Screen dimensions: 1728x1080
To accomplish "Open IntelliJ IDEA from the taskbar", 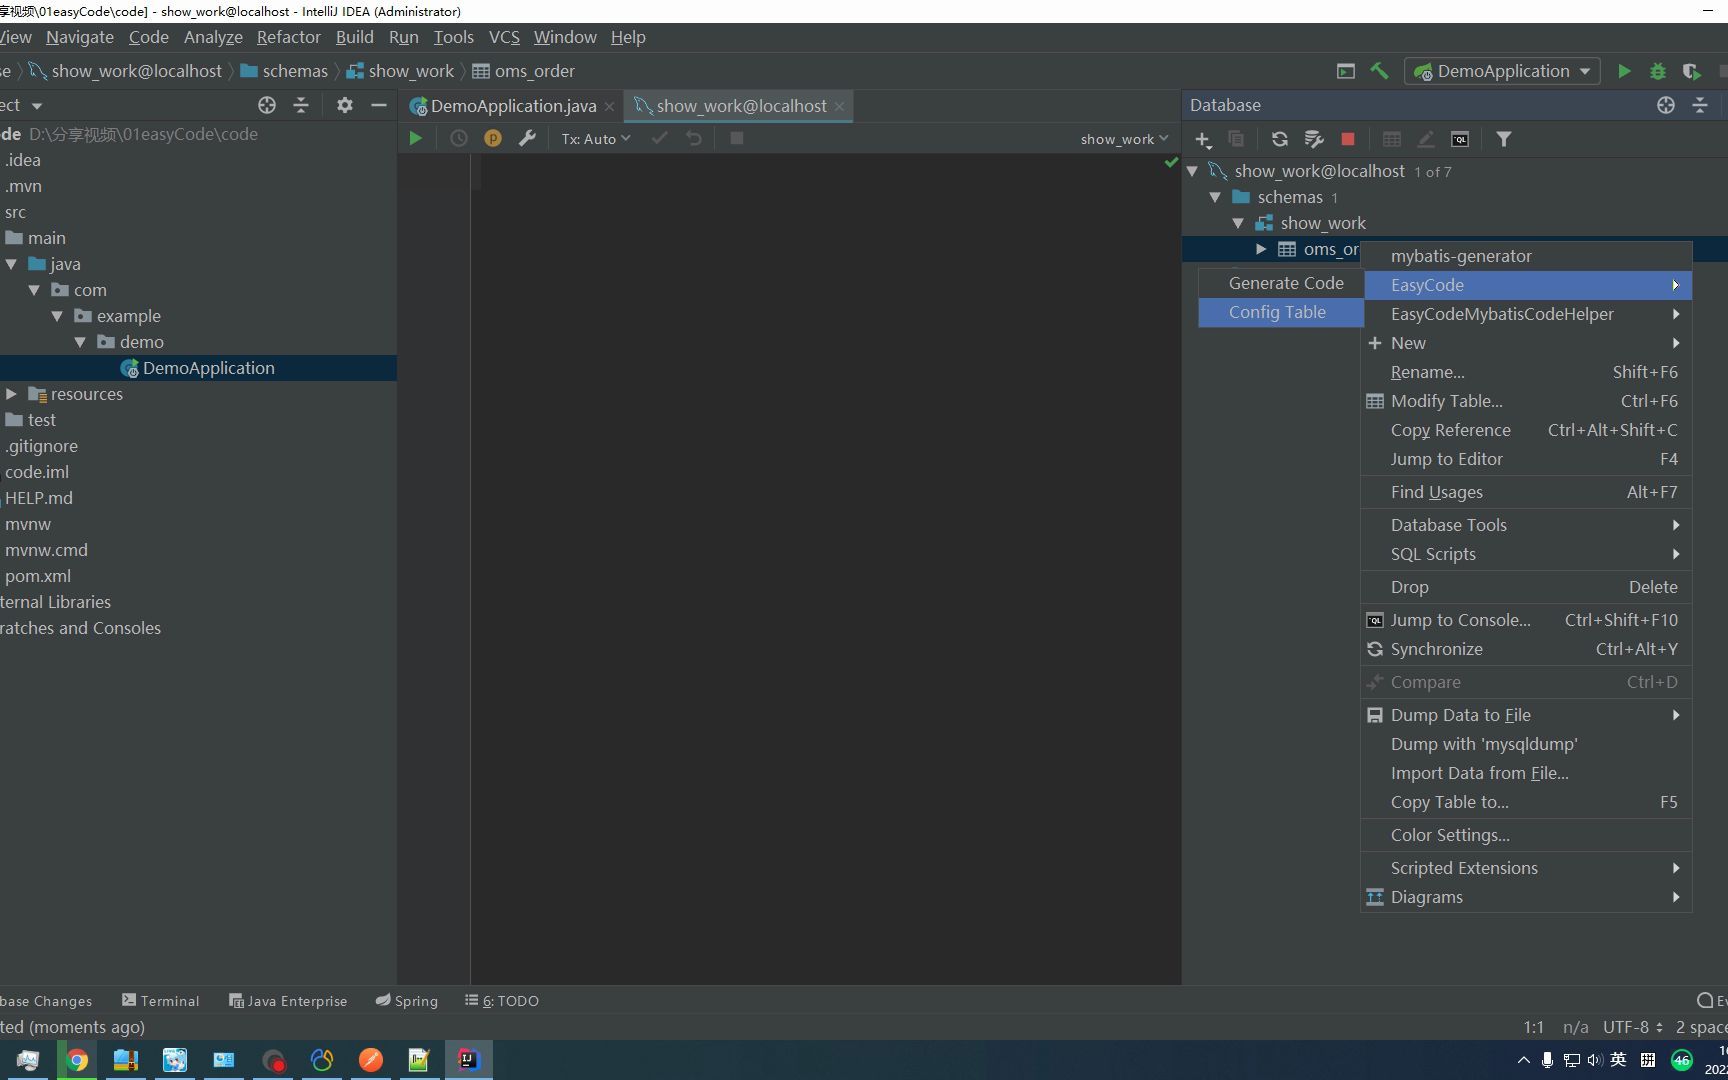I will (468, 1059).
